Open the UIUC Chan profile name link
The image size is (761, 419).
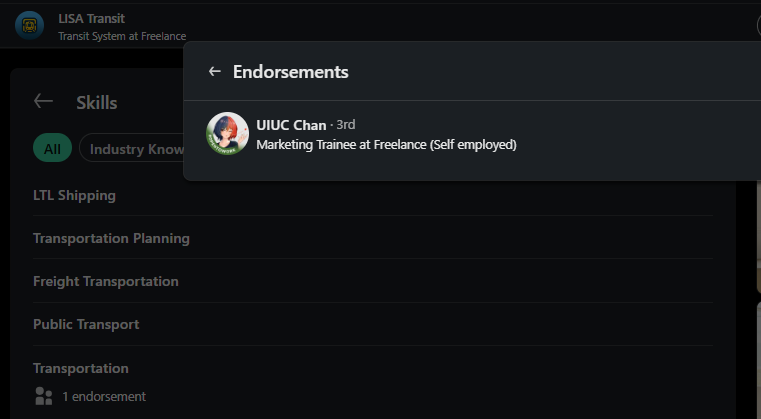[x=291, y=125]
